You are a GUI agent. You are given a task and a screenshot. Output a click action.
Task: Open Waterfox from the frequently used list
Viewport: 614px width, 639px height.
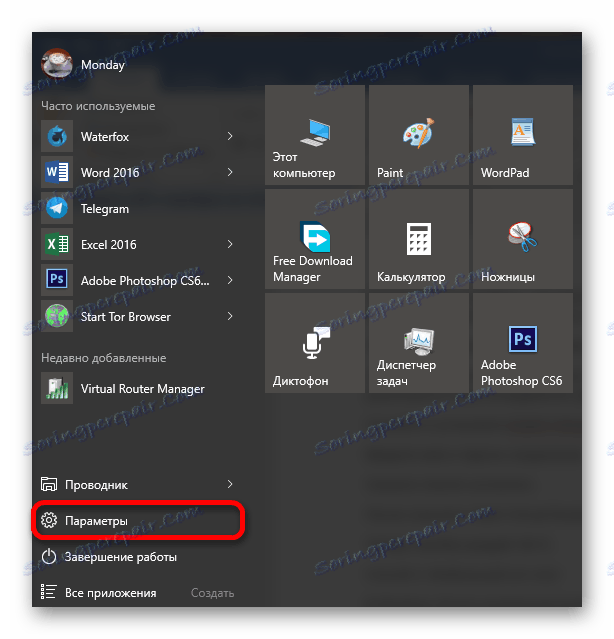[x=139, y=136]
